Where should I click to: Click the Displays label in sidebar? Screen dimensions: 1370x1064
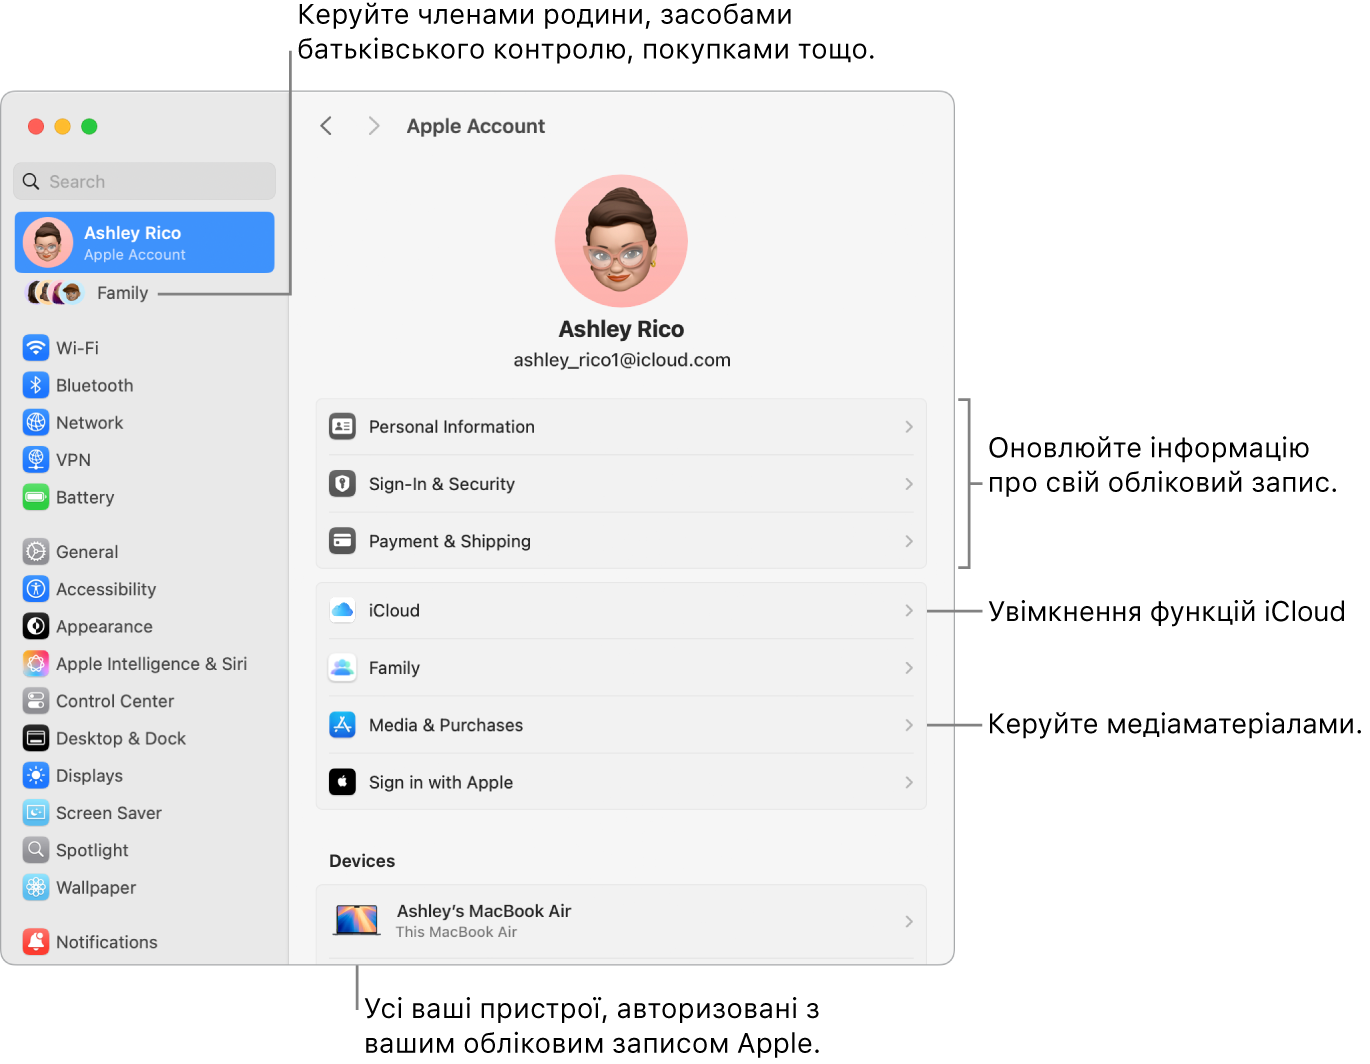(89, 776)
